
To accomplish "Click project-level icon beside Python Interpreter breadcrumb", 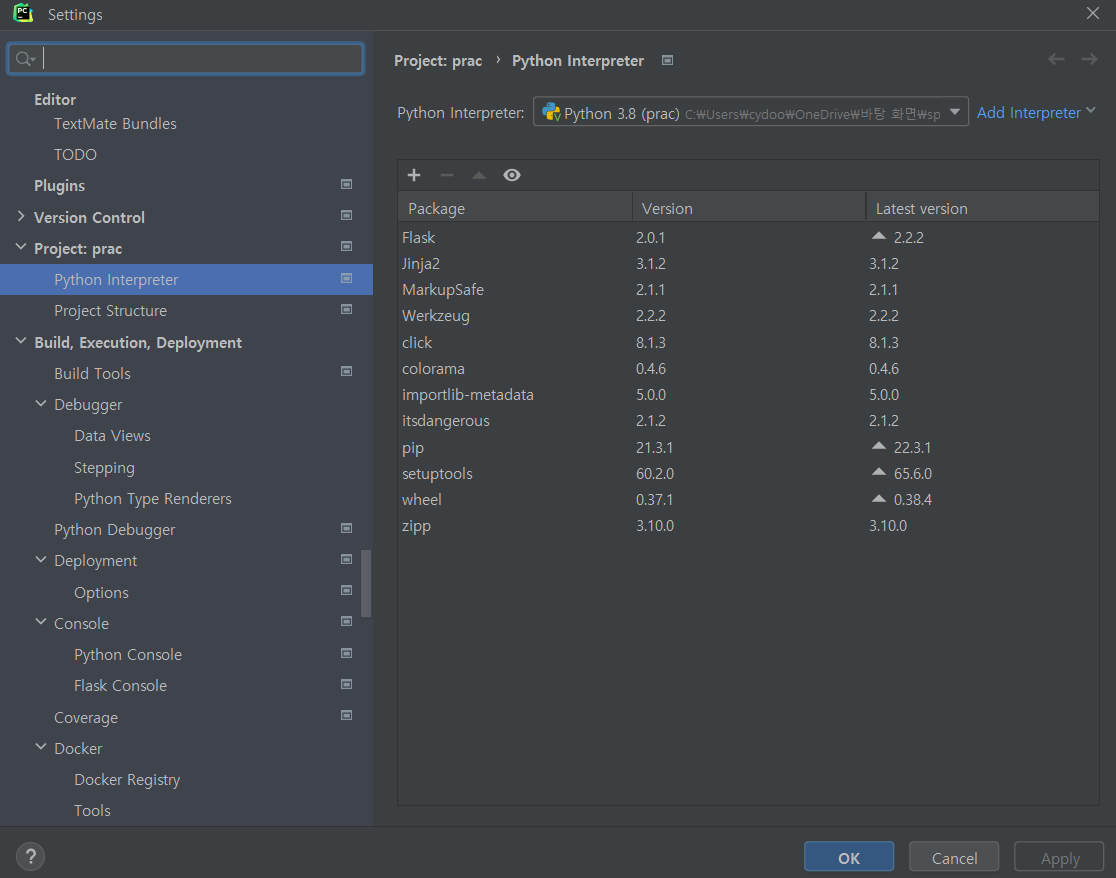I will tap(668, 60).
